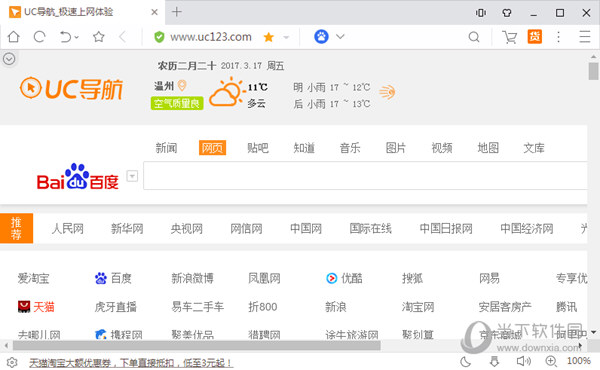
Task: Open the 中国日报网 link
Action: [x=446, y=228]
